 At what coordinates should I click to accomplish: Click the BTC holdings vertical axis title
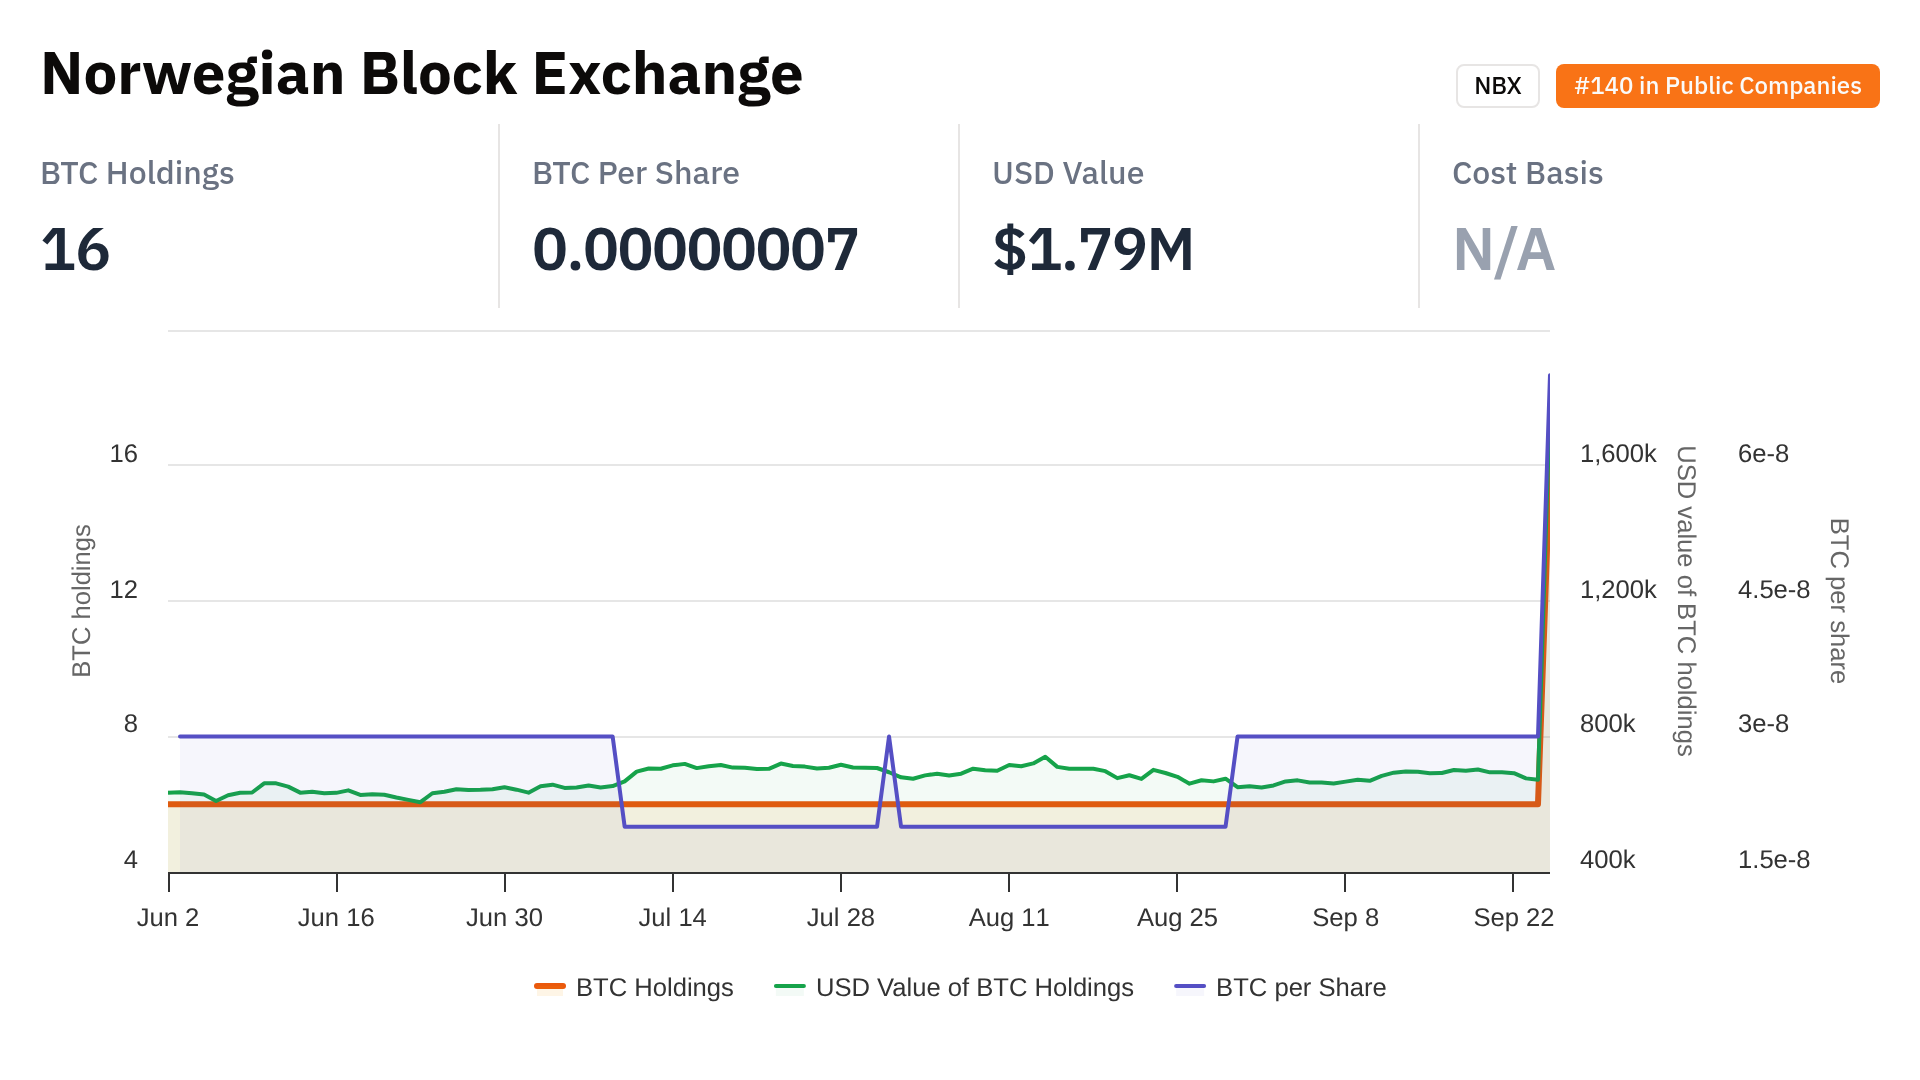(82, 600)
